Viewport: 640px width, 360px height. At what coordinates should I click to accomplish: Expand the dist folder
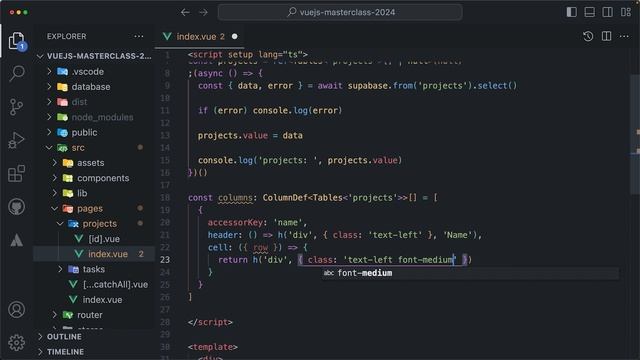94,102
